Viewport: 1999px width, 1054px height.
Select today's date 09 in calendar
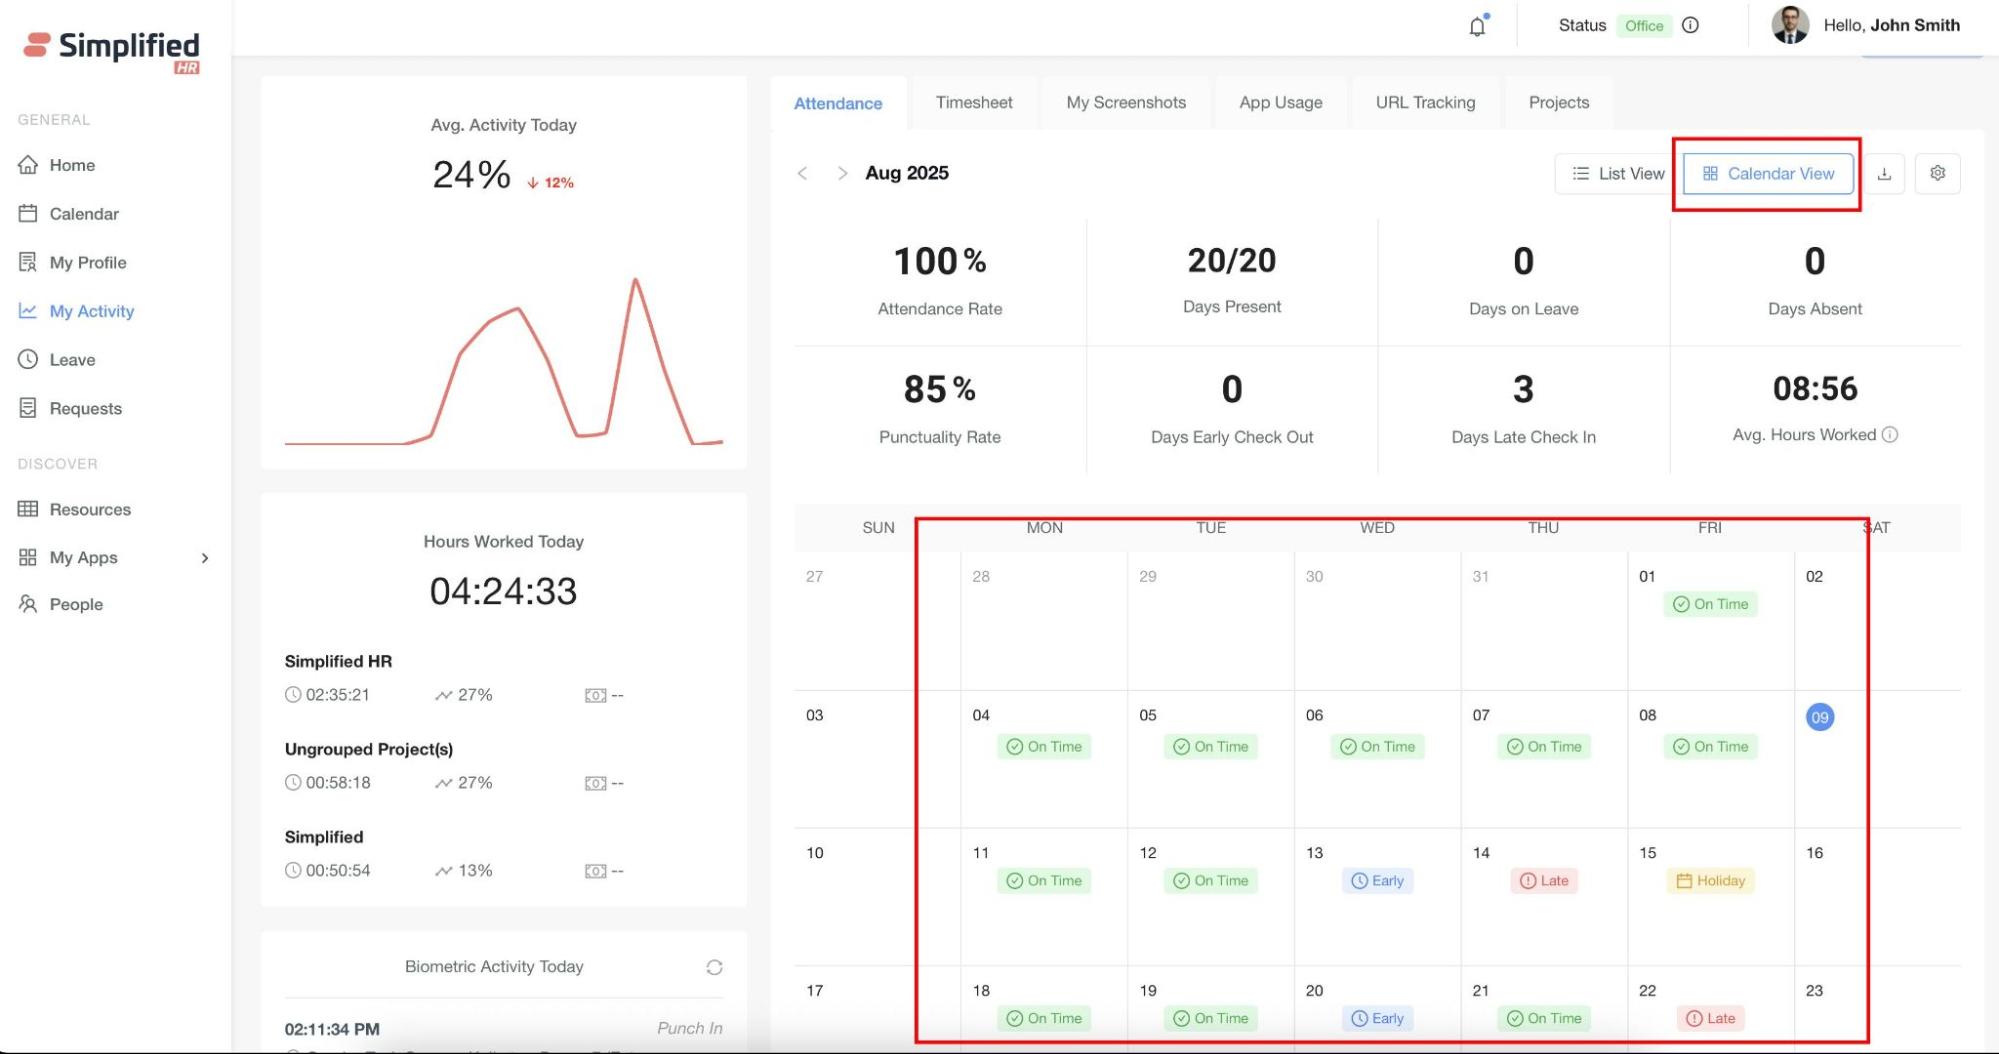(x=1819, y=717)
